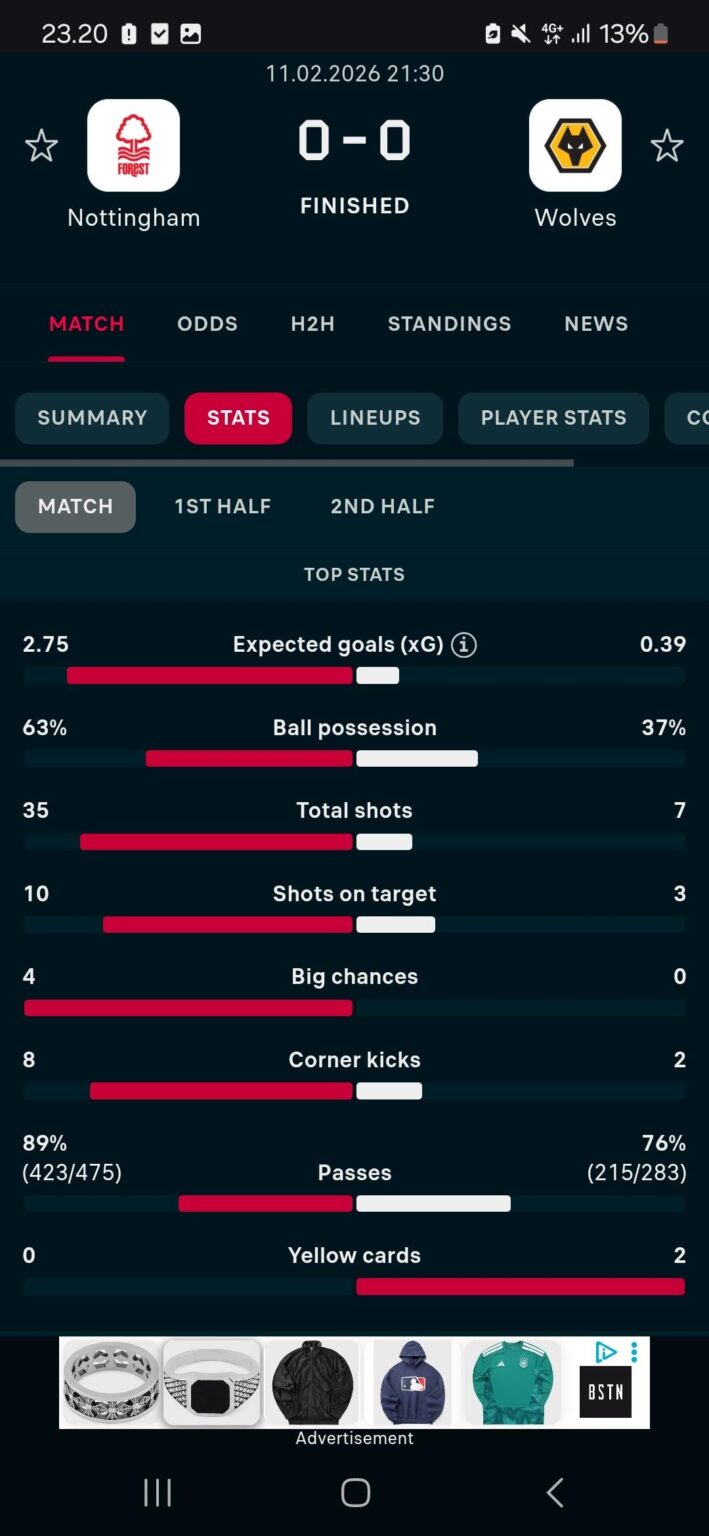The width and height of the screenshot is (709, 1536).
Task: Tap the Wolves club crest
Action: [575, 145]
